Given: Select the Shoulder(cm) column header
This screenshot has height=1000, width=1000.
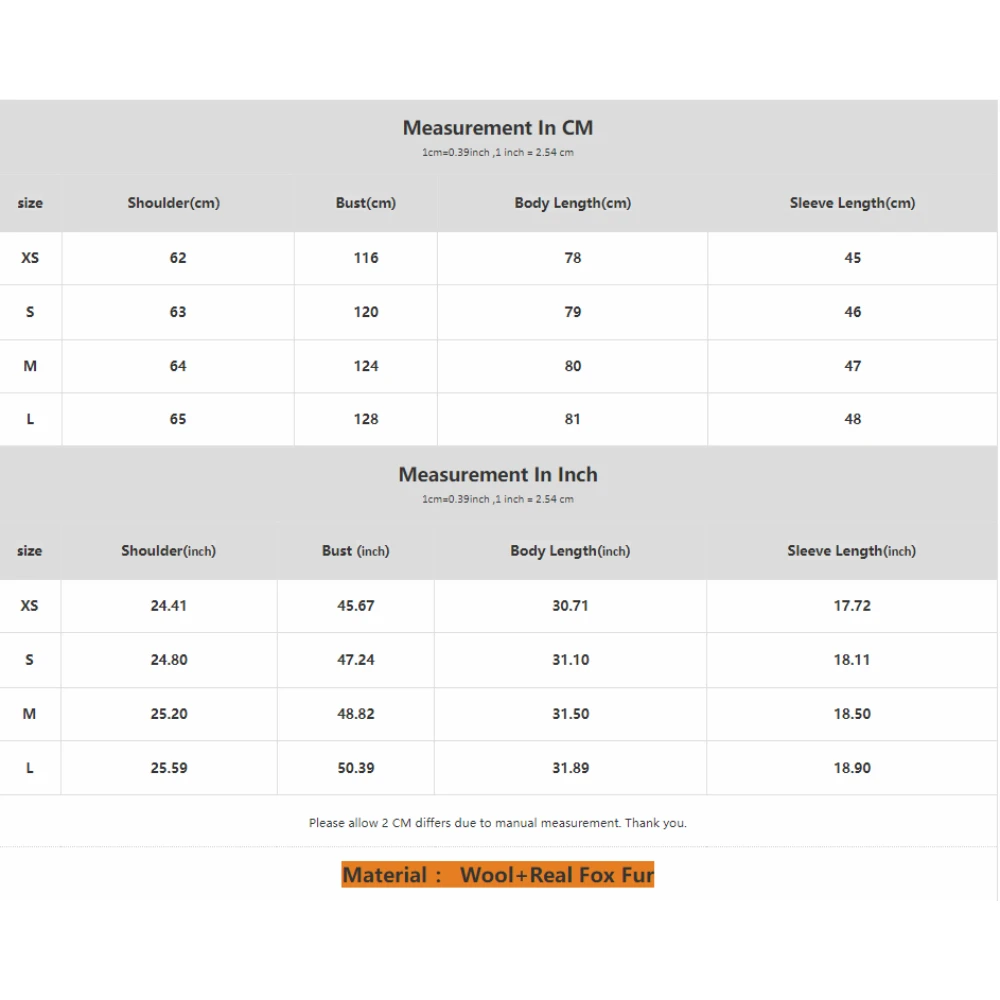Looking at the screenshot, I should click(173, 203).
